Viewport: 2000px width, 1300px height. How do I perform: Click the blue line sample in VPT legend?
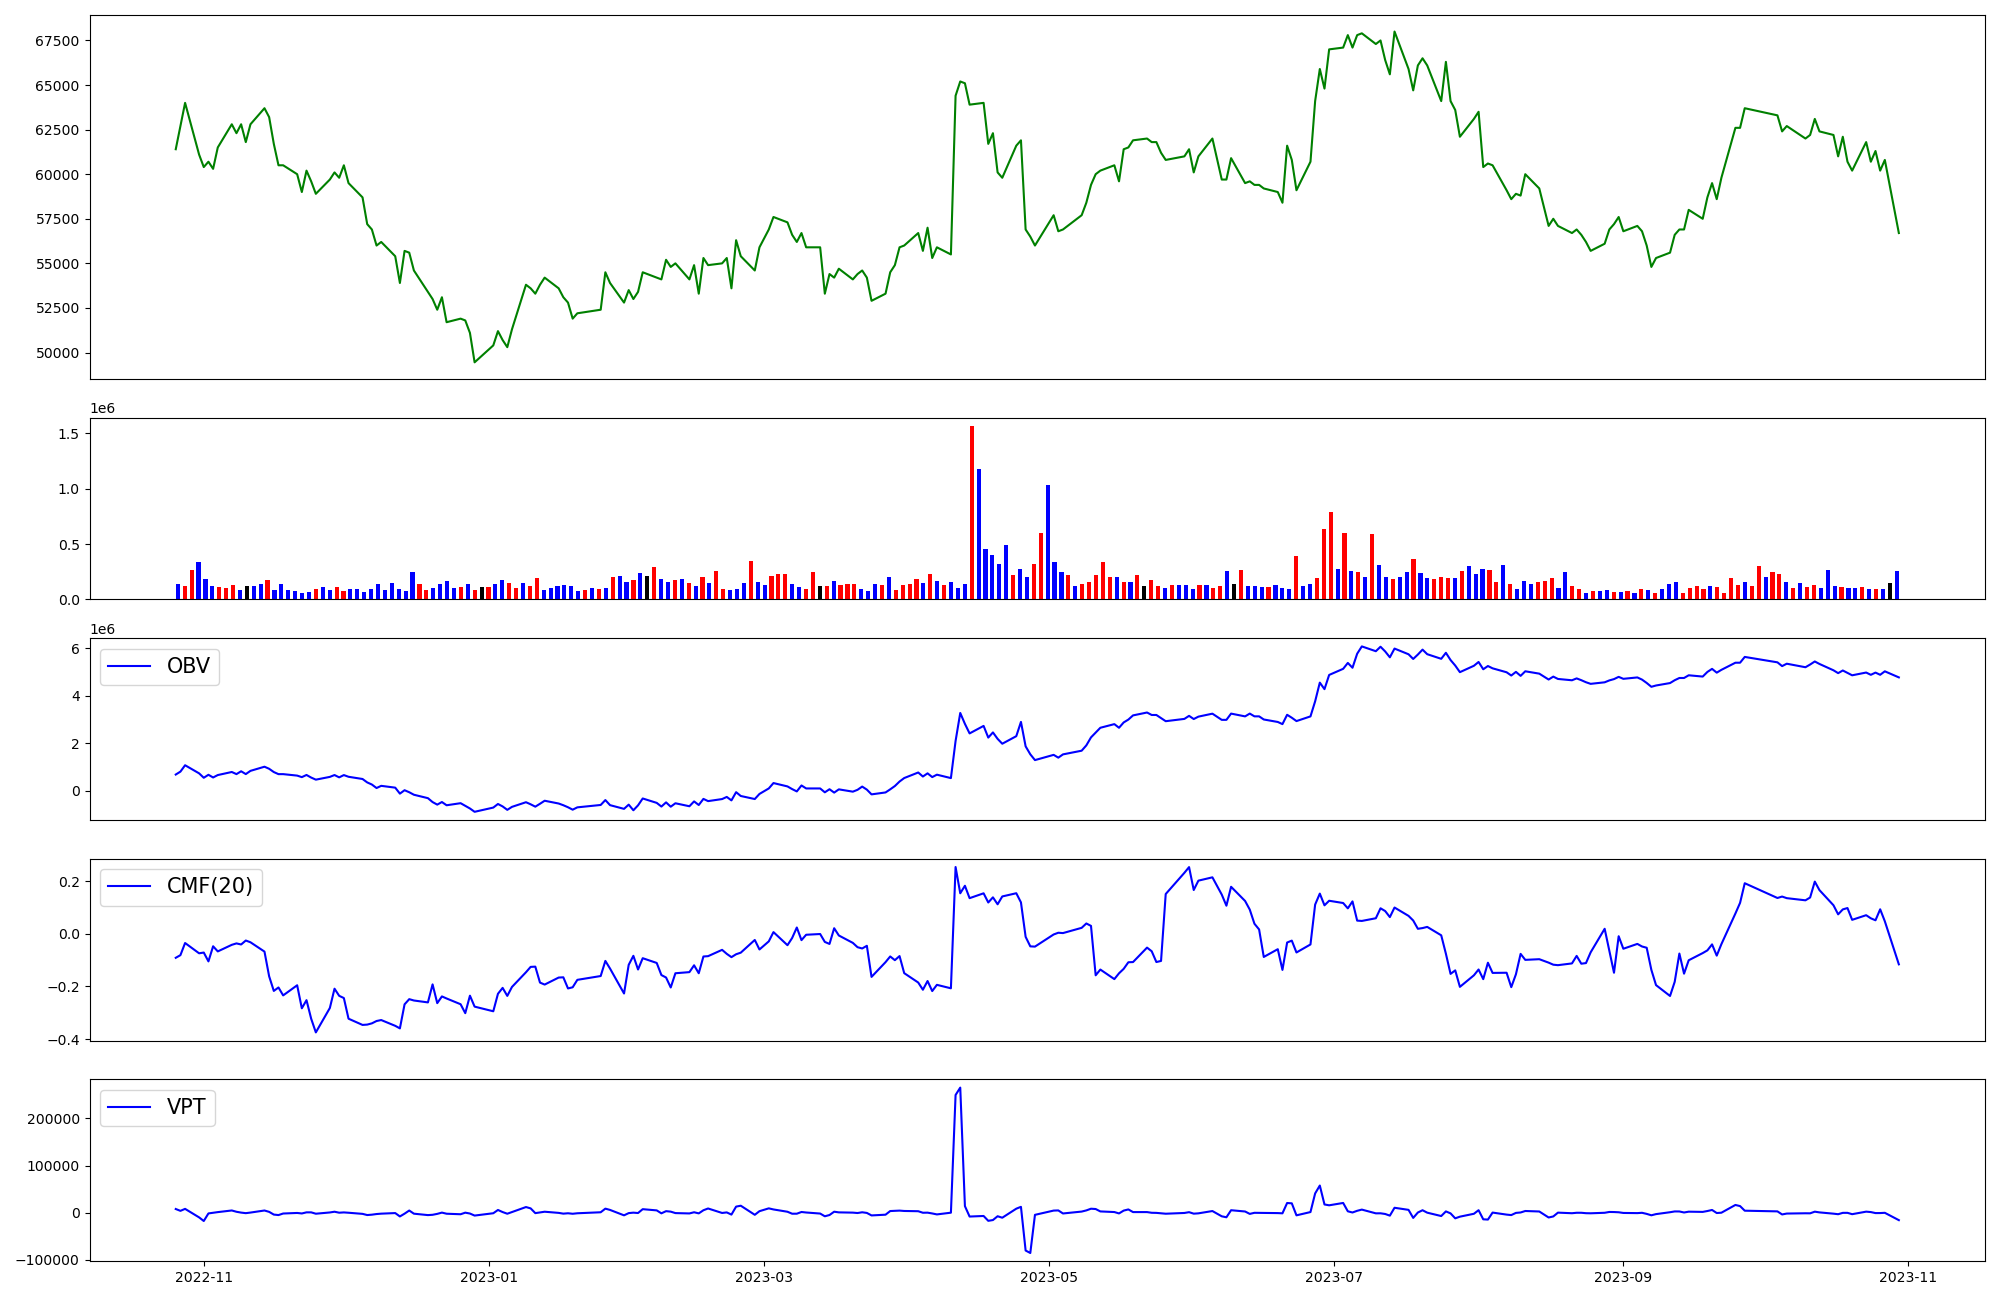[129, 1107]
